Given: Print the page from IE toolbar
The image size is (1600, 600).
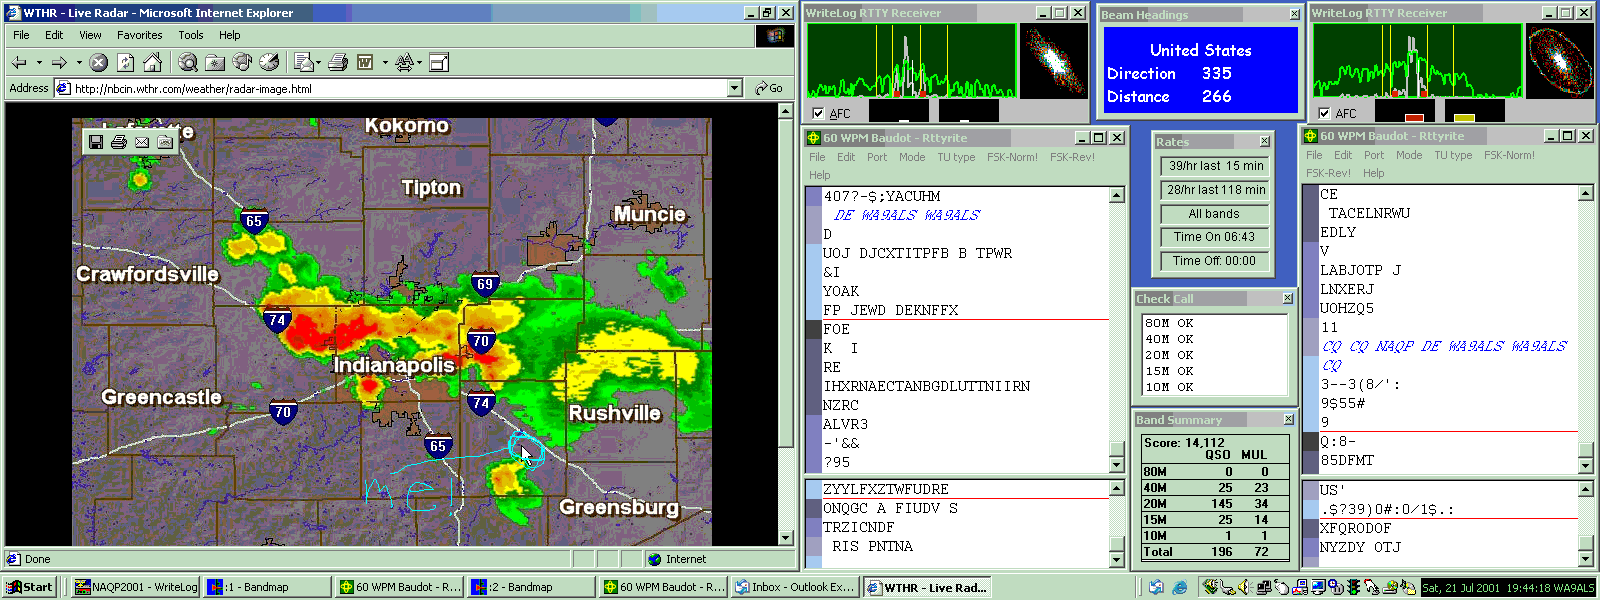Looking at the screenshot, I should [338, 62].
